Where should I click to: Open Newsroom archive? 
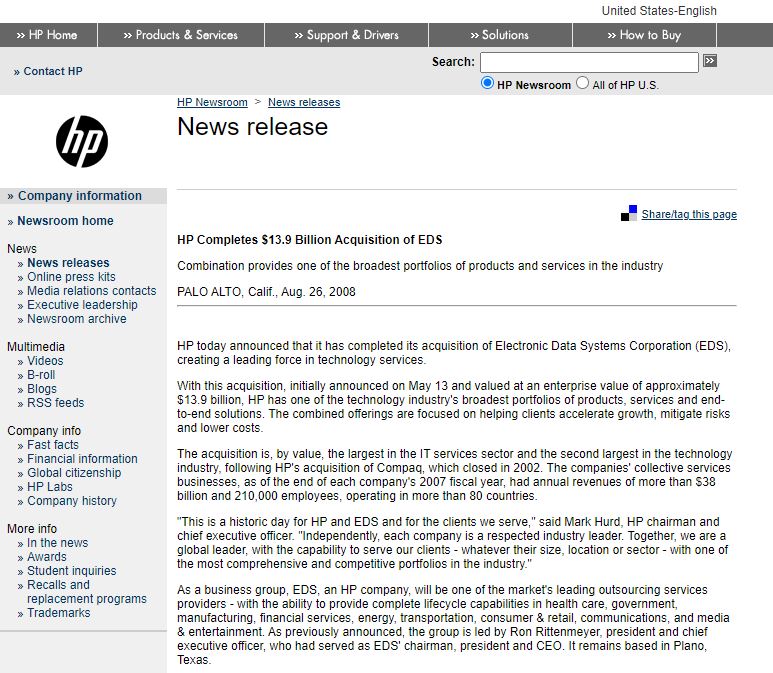tap(76, 319)
